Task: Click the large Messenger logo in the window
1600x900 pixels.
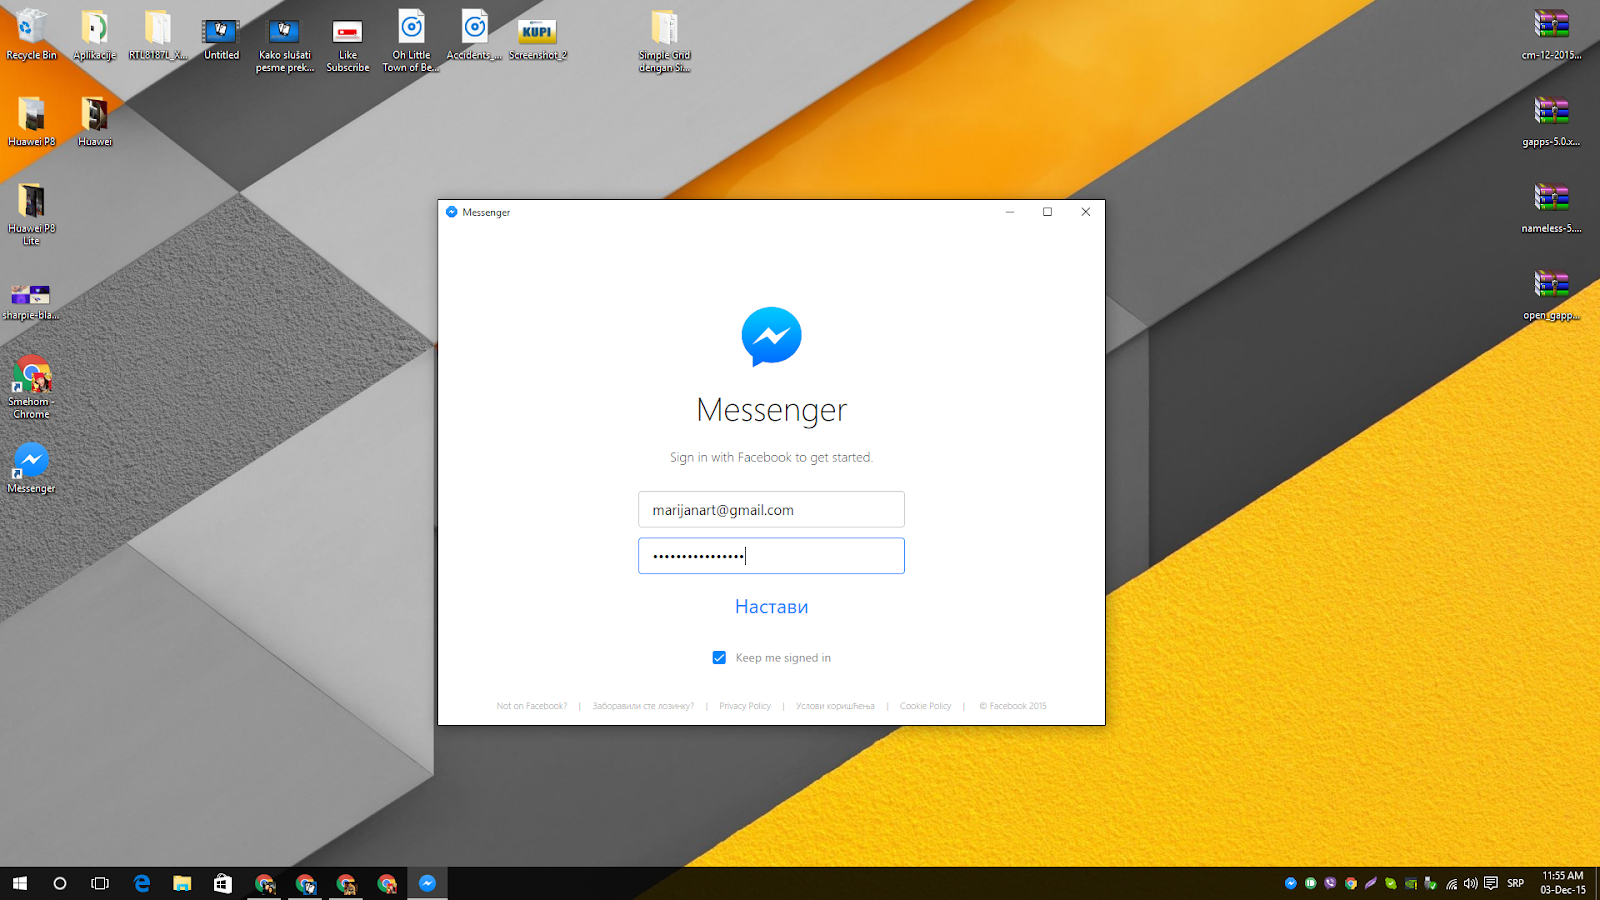Action: point(771,337)
